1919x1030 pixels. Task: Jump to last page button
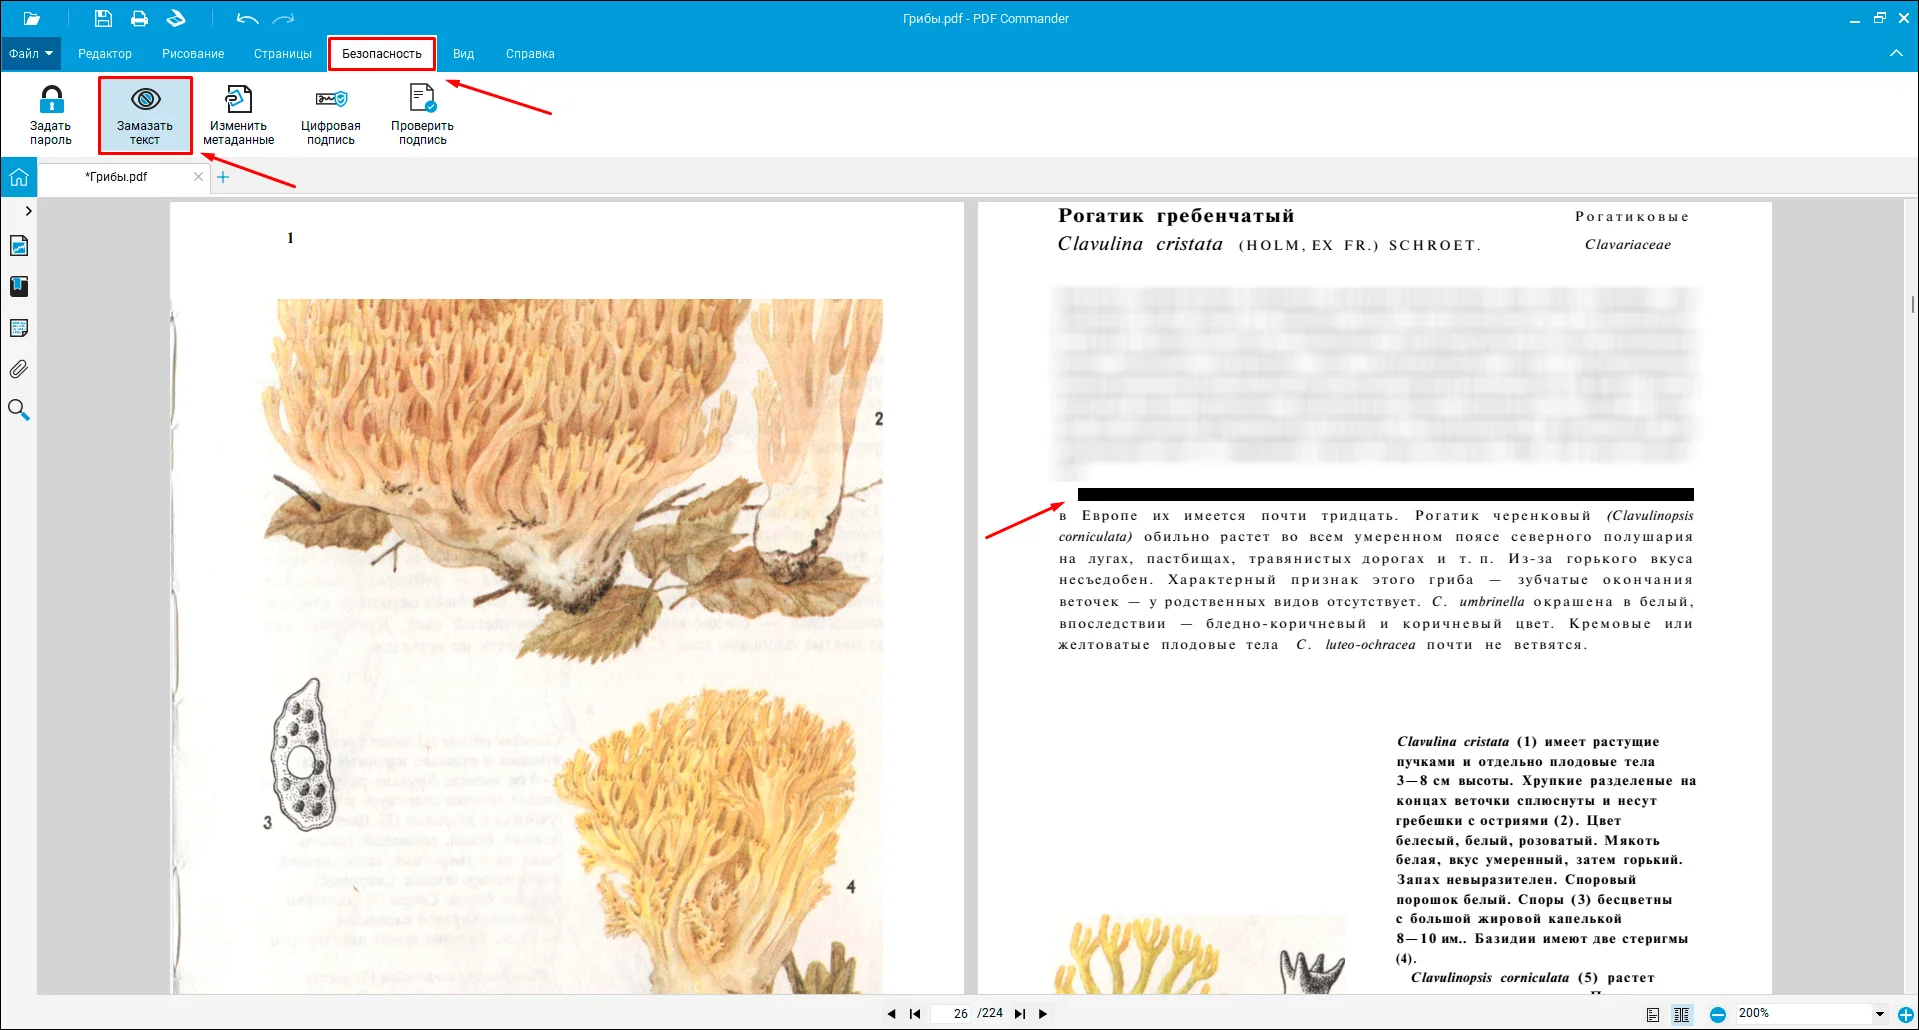click(1019, 1014)
